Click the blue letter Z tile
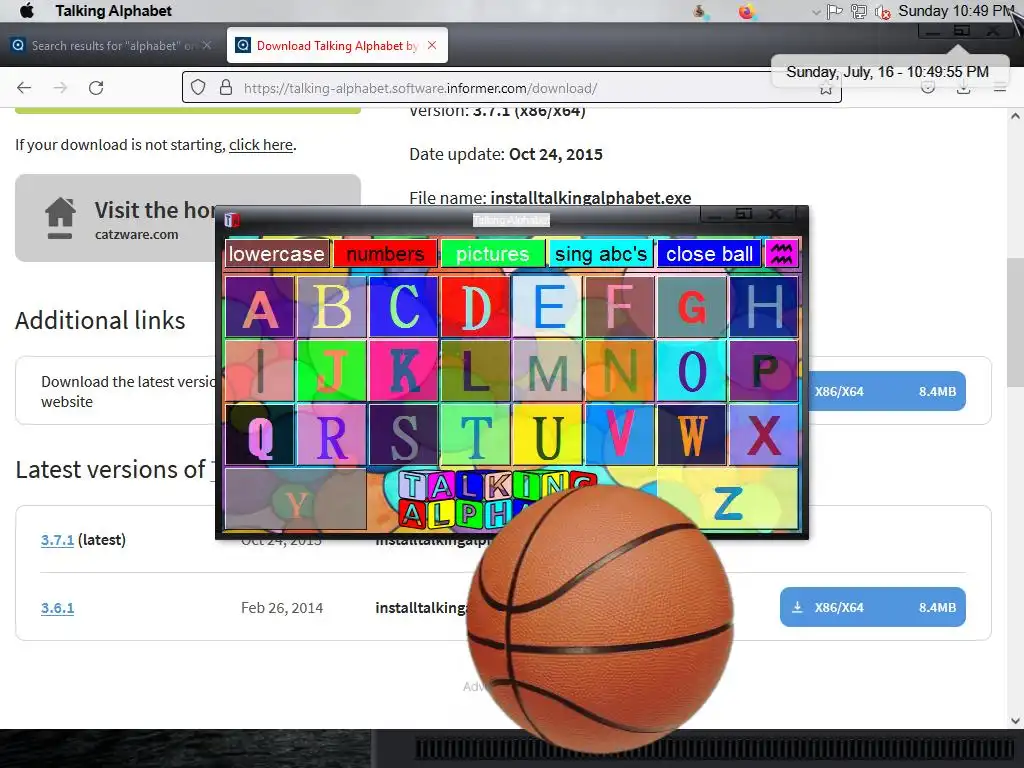This screenshot has width=1024, height=768. click(728, 498)
